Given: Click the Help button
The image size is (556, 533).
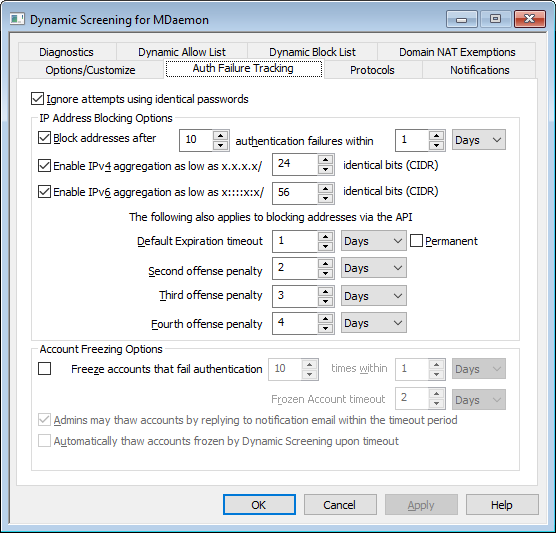Looking at the screenshot, I should 502,504.
